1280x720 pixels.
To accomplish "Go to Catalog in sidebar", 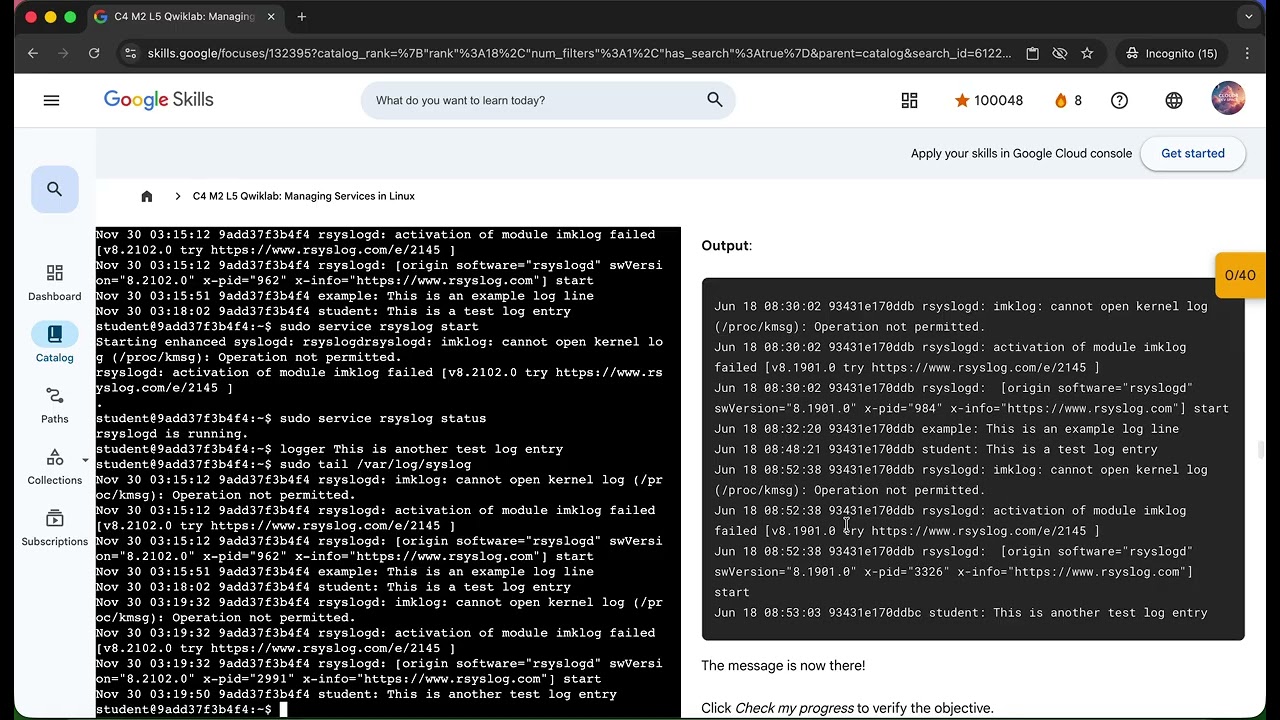I will click(54, 343).
